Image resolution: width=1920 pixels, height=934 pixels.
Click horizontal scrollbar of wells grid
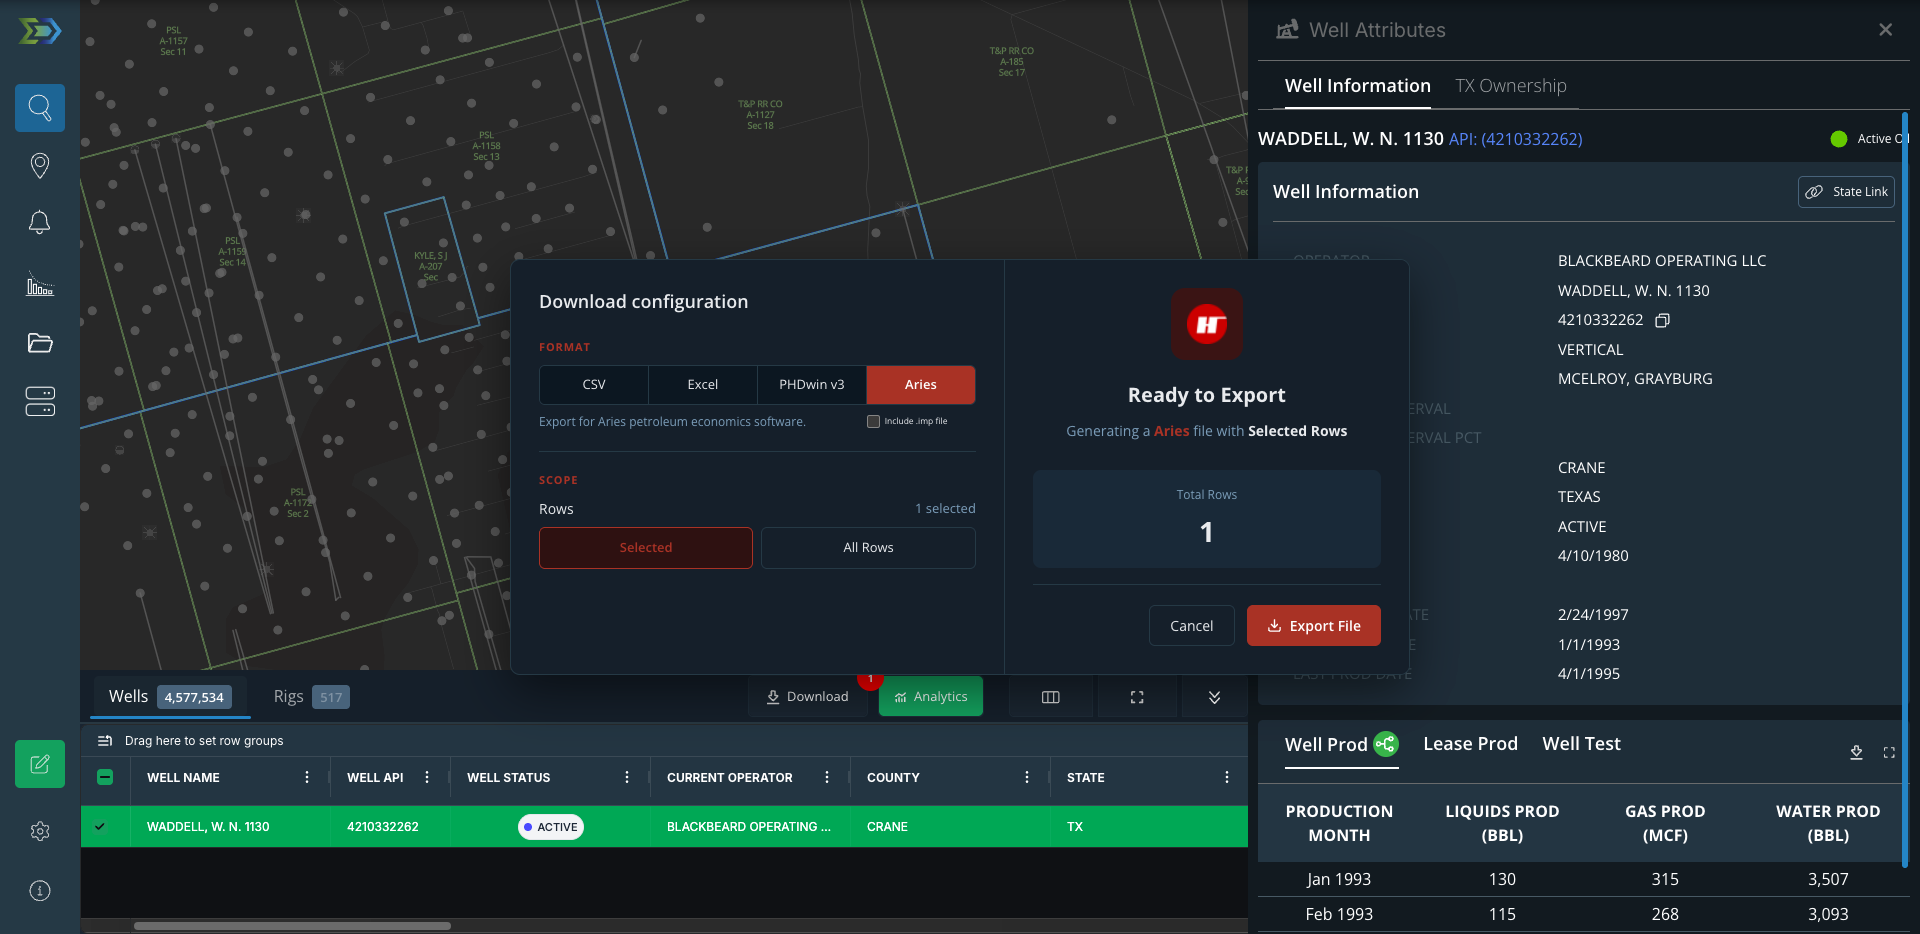292,926
